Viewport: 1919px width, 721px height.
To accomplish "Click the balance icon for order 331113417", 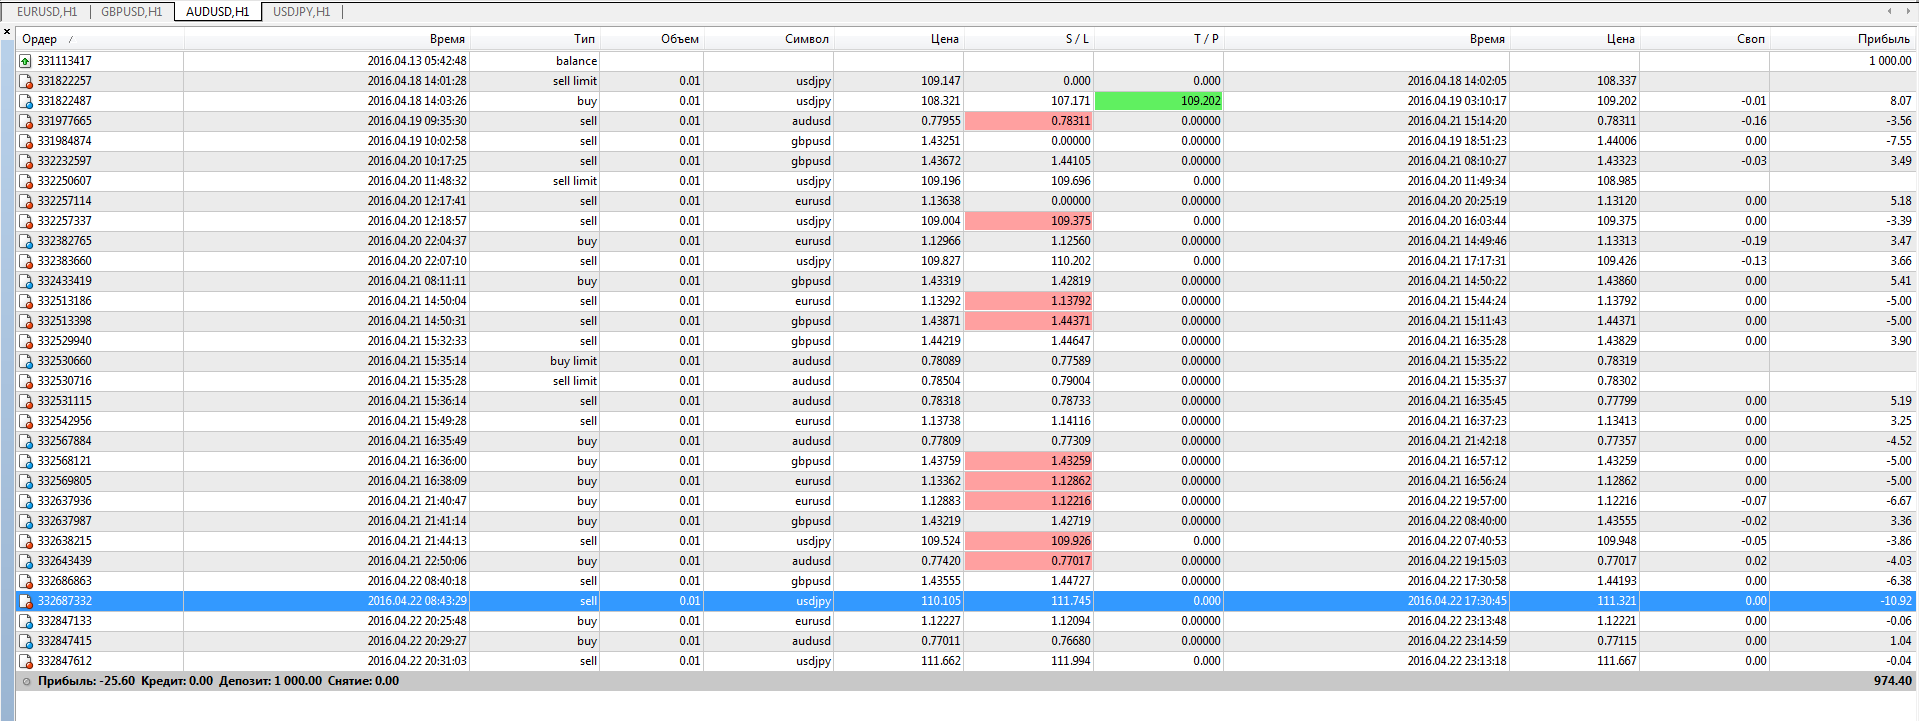I will click(26, 61).
